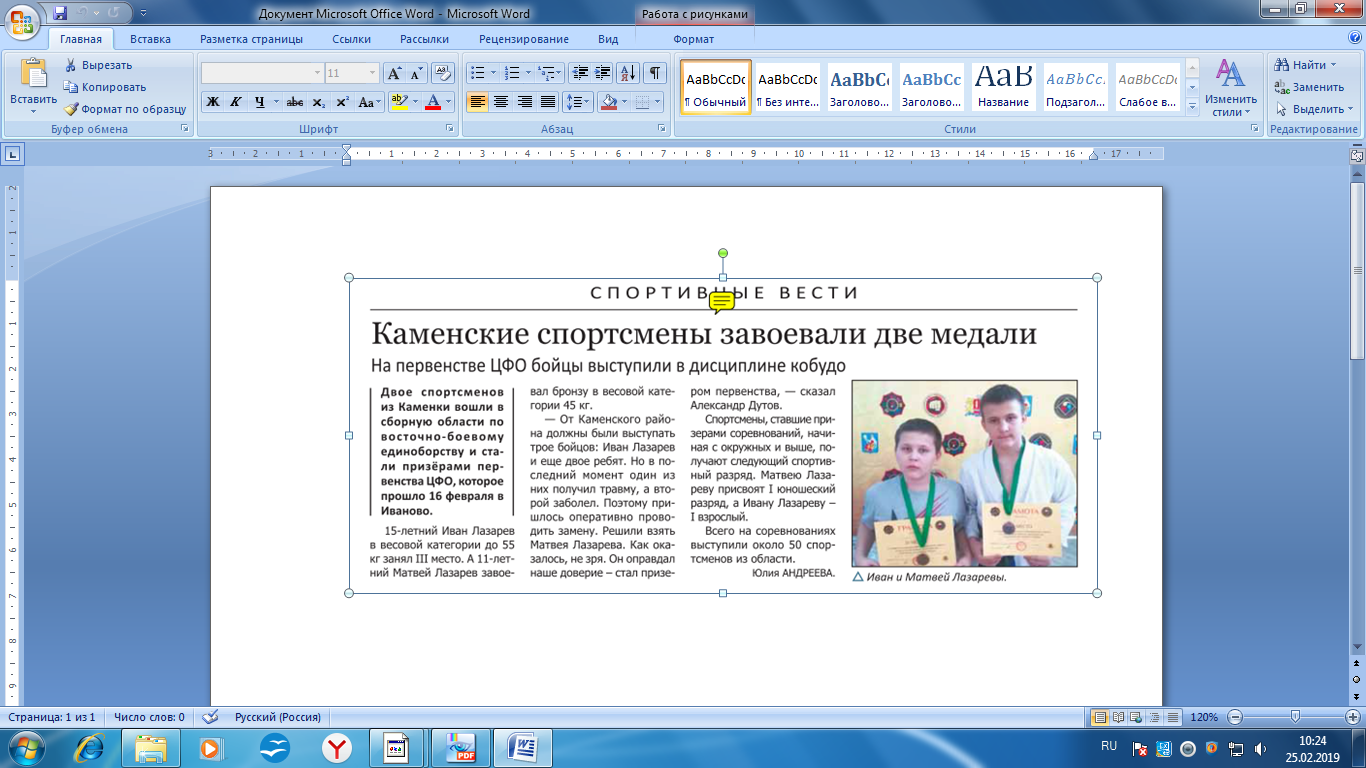Toggle bold formatting (Ж)
The image size is (1366, 768).
tap(213, 102)
